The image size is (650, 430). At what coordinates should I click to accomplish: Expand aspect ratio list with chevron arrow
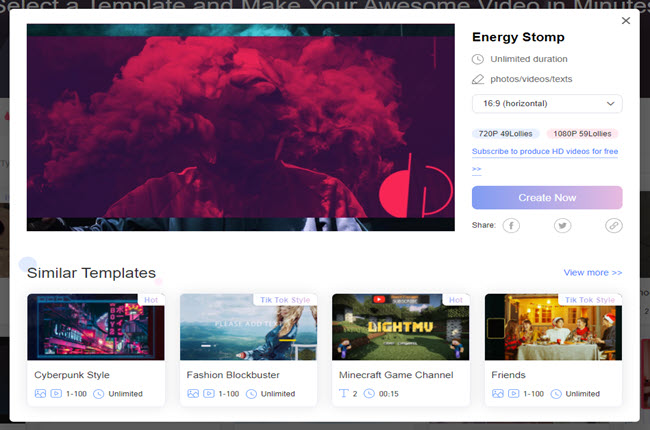pos(610,104)
